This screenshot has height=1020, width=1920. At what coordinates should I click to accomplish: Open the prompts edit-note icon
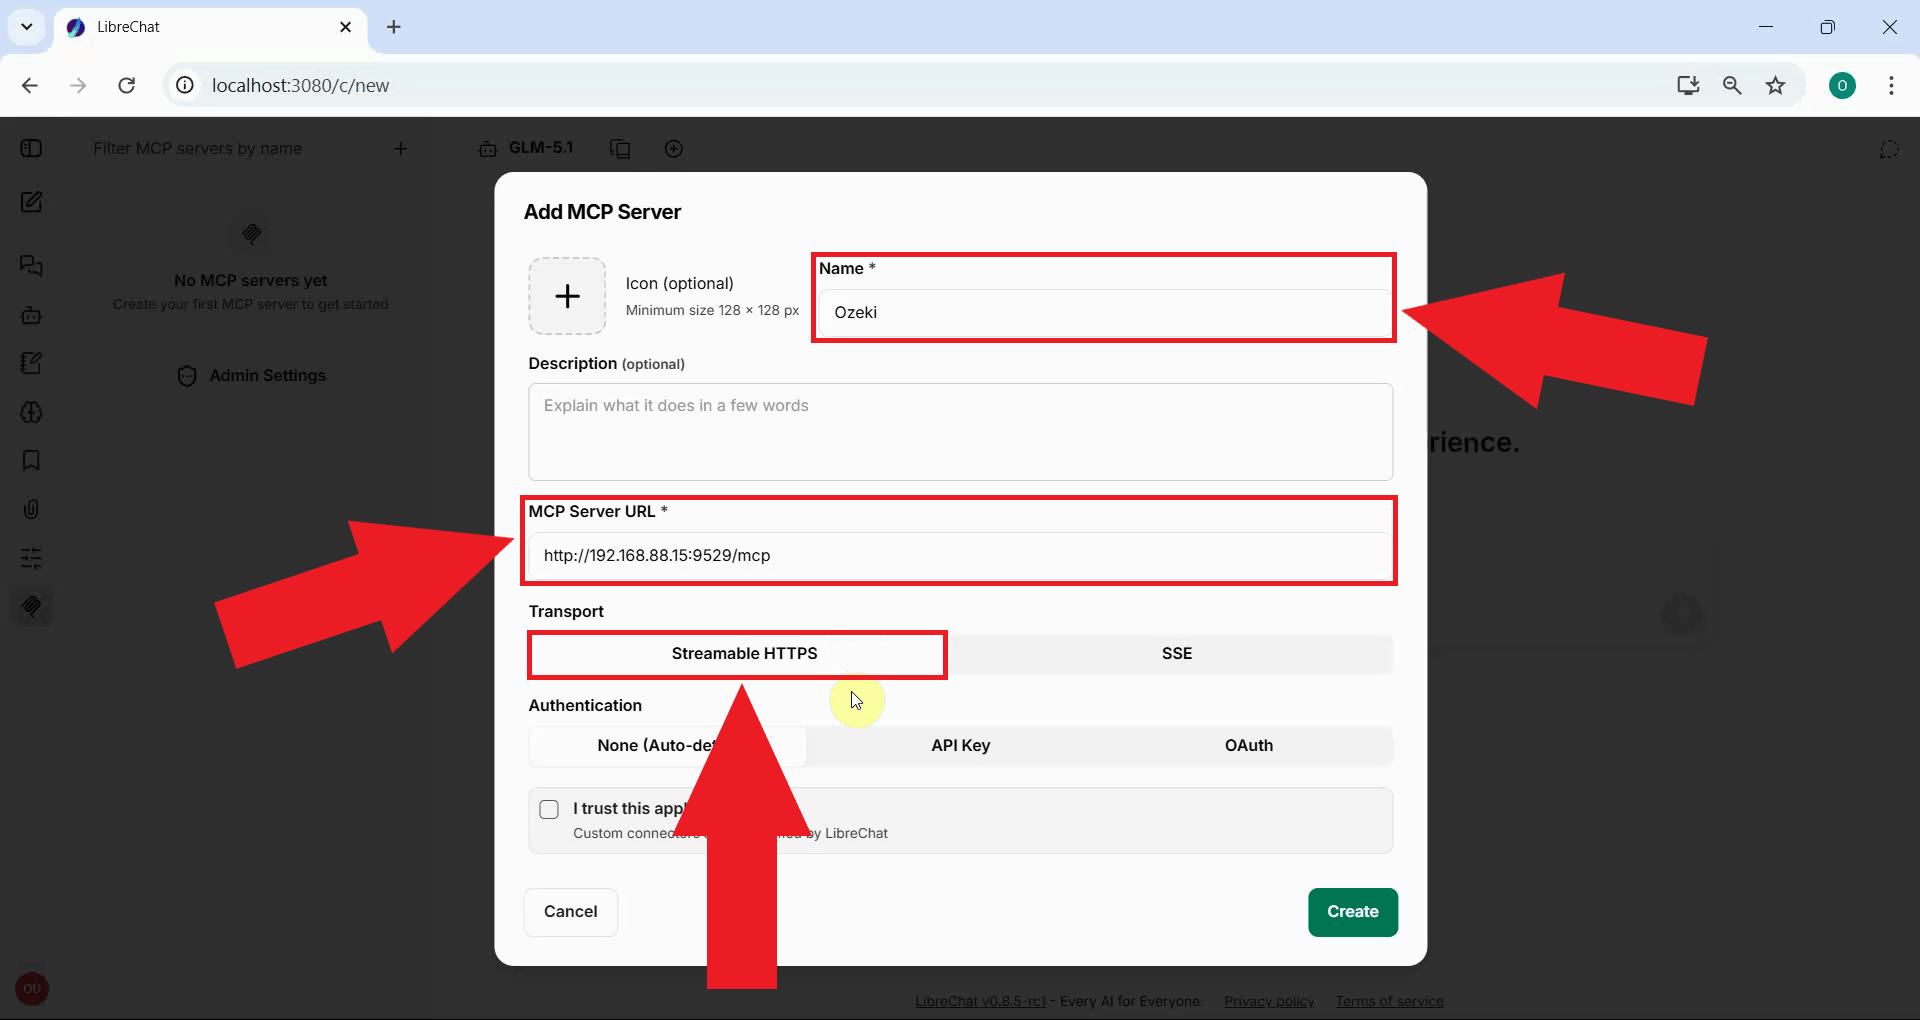[x=31, y=363]
